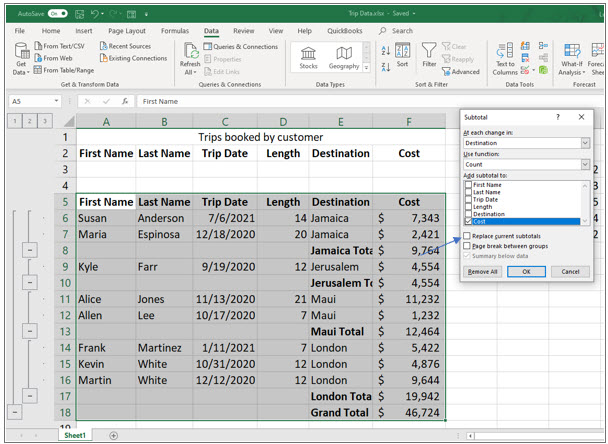The image size is (608, 444).
Task: Switch to the Review tab
Action: [244, 31]
